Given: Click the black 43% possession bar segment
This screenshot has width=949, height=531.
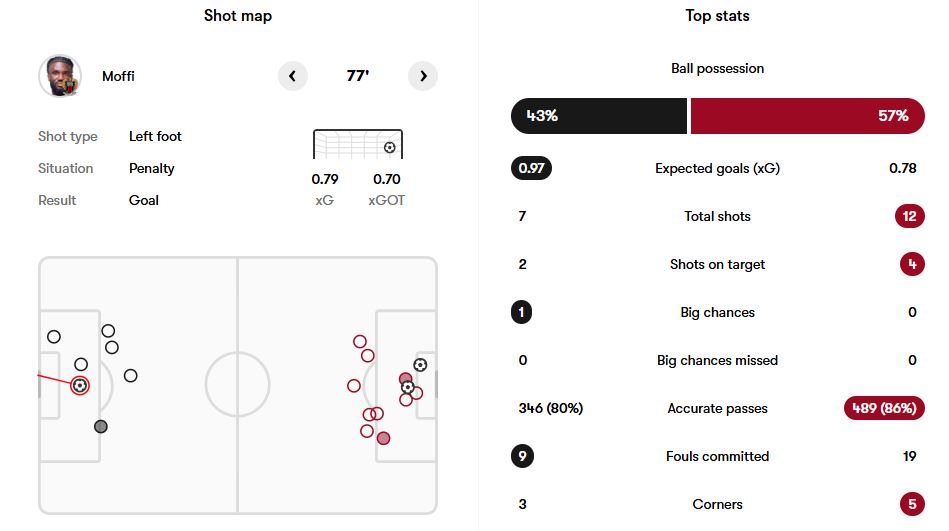Looking at the screenshot, I should 598,116.
